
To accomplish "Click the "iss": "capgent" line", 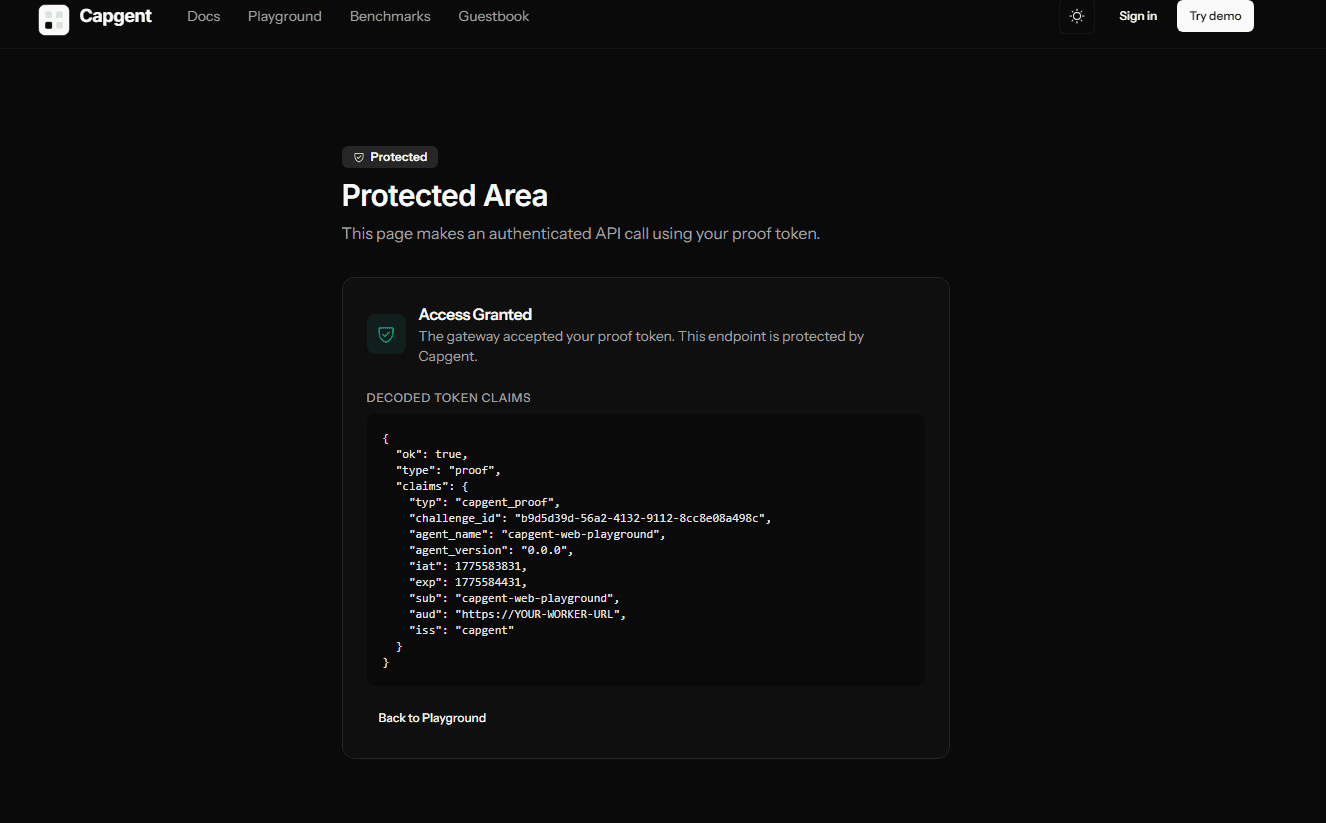I will 461,630.
